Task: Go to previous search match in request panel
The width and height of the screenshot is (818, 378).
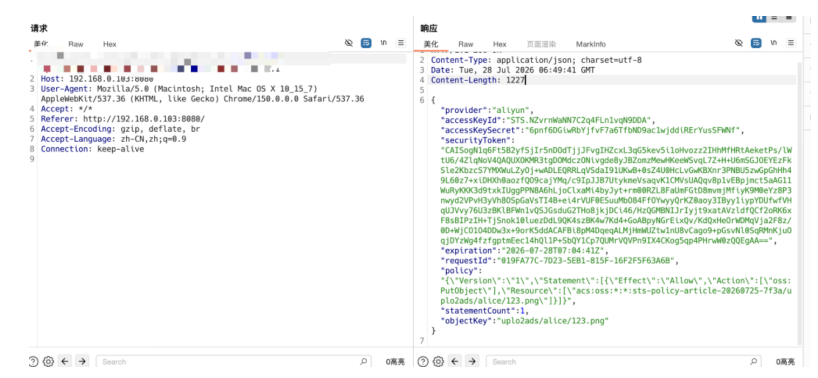Action: 65,361
